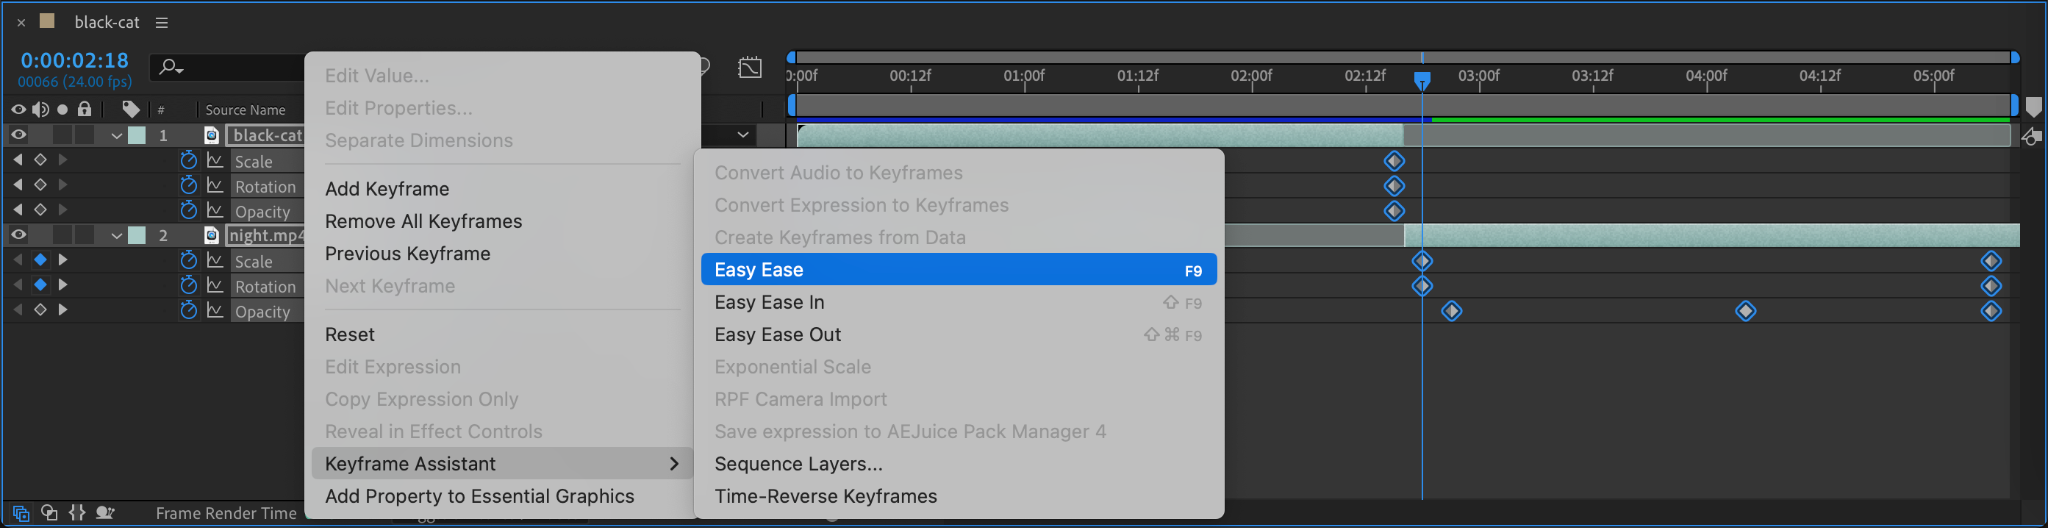Viewport: 2048px width, 528px height.
Task: Toggle the Layer Switches pane icon
Action: 21,513
